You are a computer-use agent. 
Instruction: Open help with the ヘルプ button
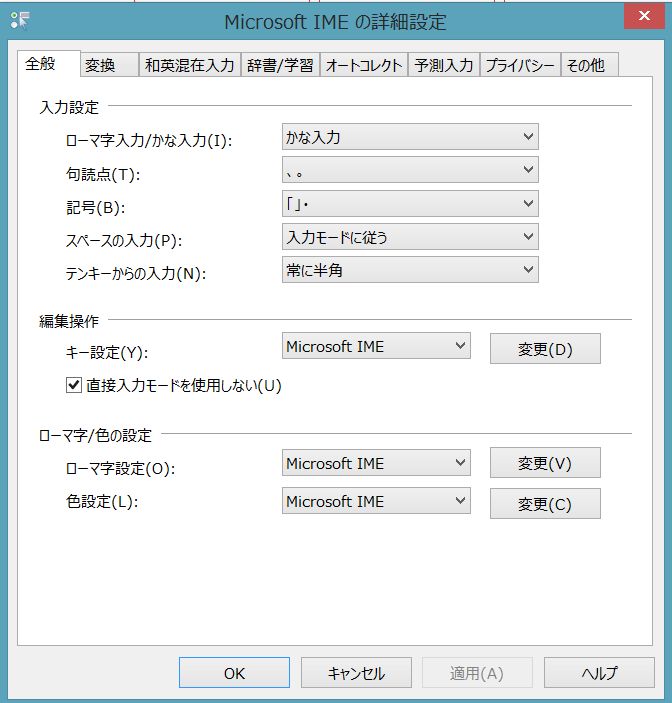coord(599,673)
